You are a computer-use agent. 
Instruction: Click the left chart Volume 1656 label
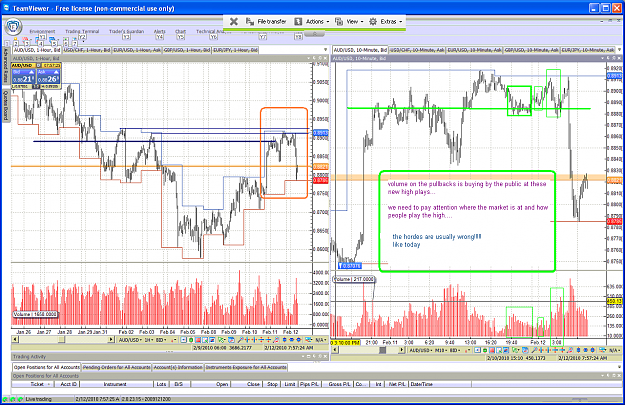pos(35,314)
